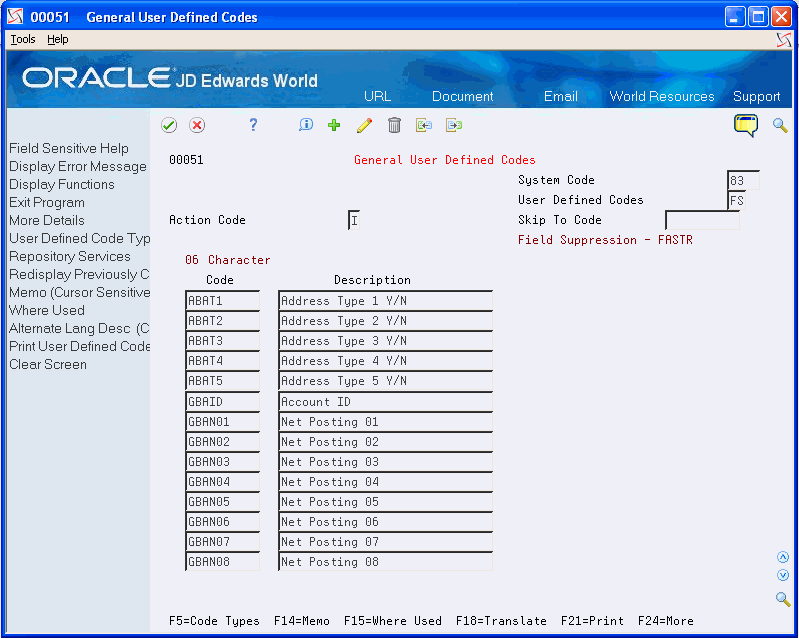Open the Document link in banner

(462, 96)
